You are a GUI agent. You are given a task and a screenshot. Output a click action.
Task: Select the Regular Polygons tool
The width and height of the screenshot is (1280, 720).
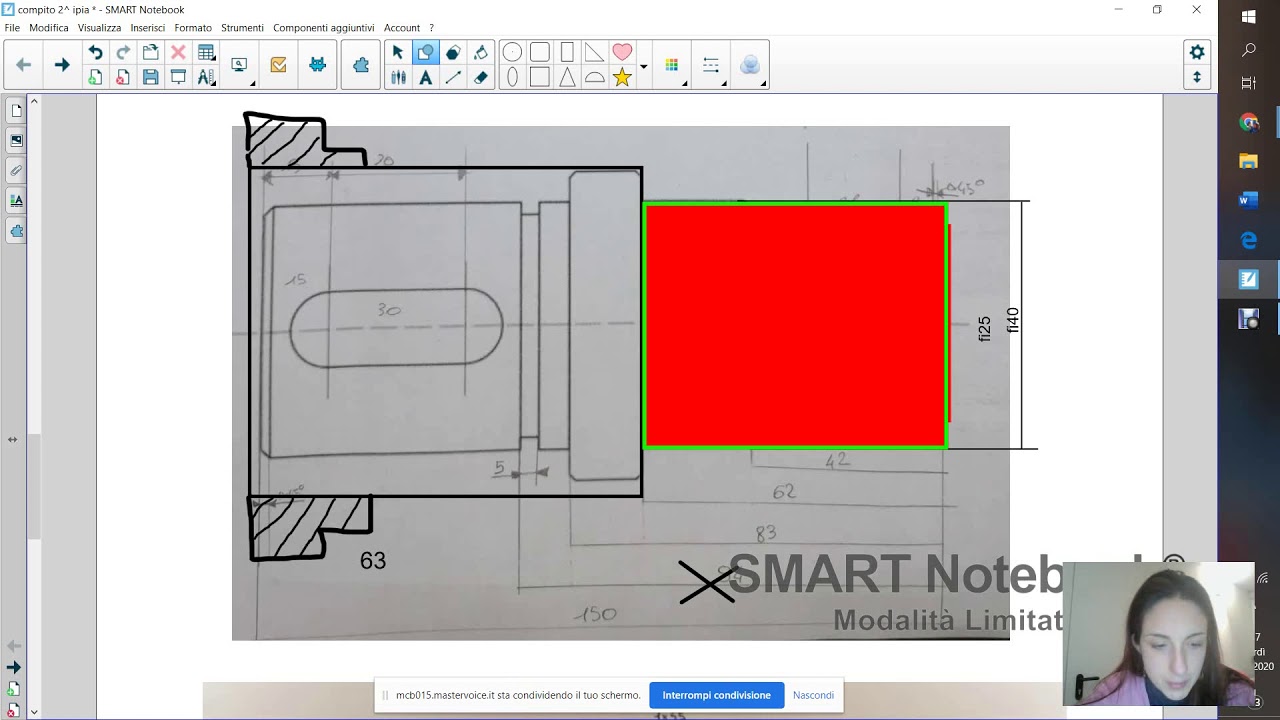pos(453,53)
